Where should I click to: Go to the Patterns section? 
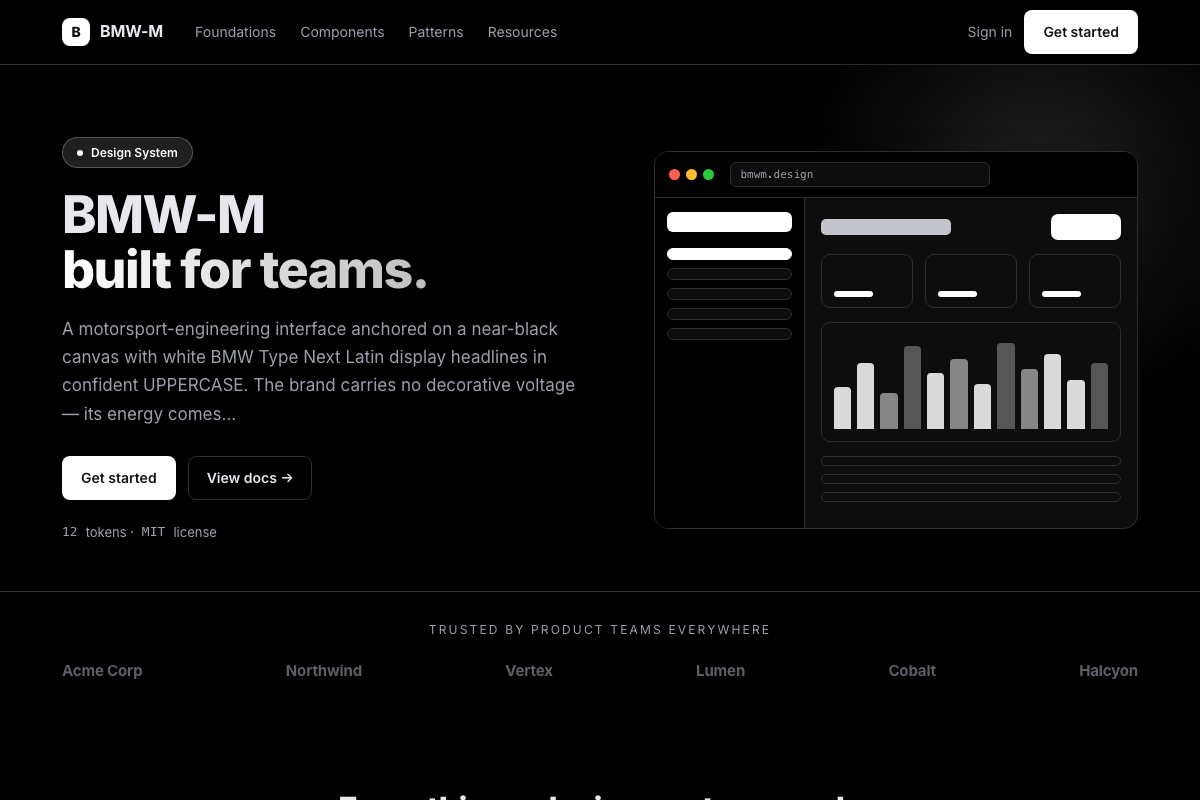[436, 32]
